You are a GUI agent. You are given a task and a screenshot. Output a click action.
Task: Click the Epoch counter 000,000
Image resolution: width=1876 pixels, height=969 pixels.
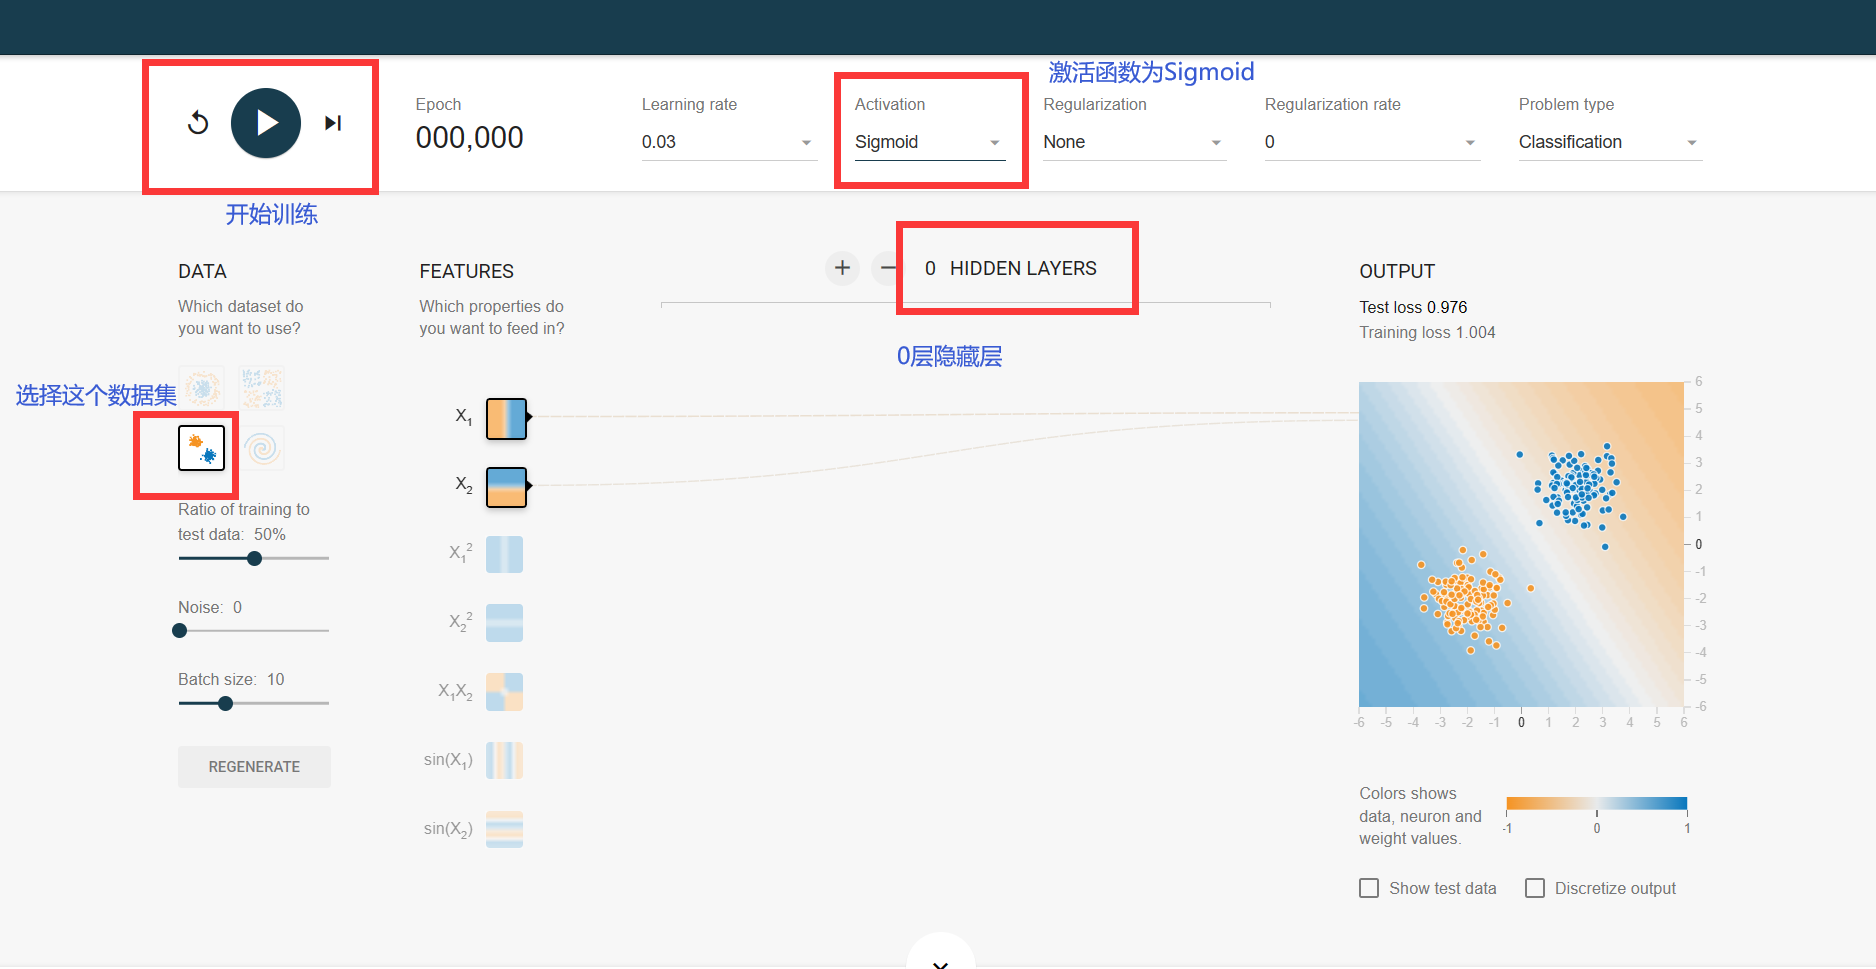tap(469, 138)
